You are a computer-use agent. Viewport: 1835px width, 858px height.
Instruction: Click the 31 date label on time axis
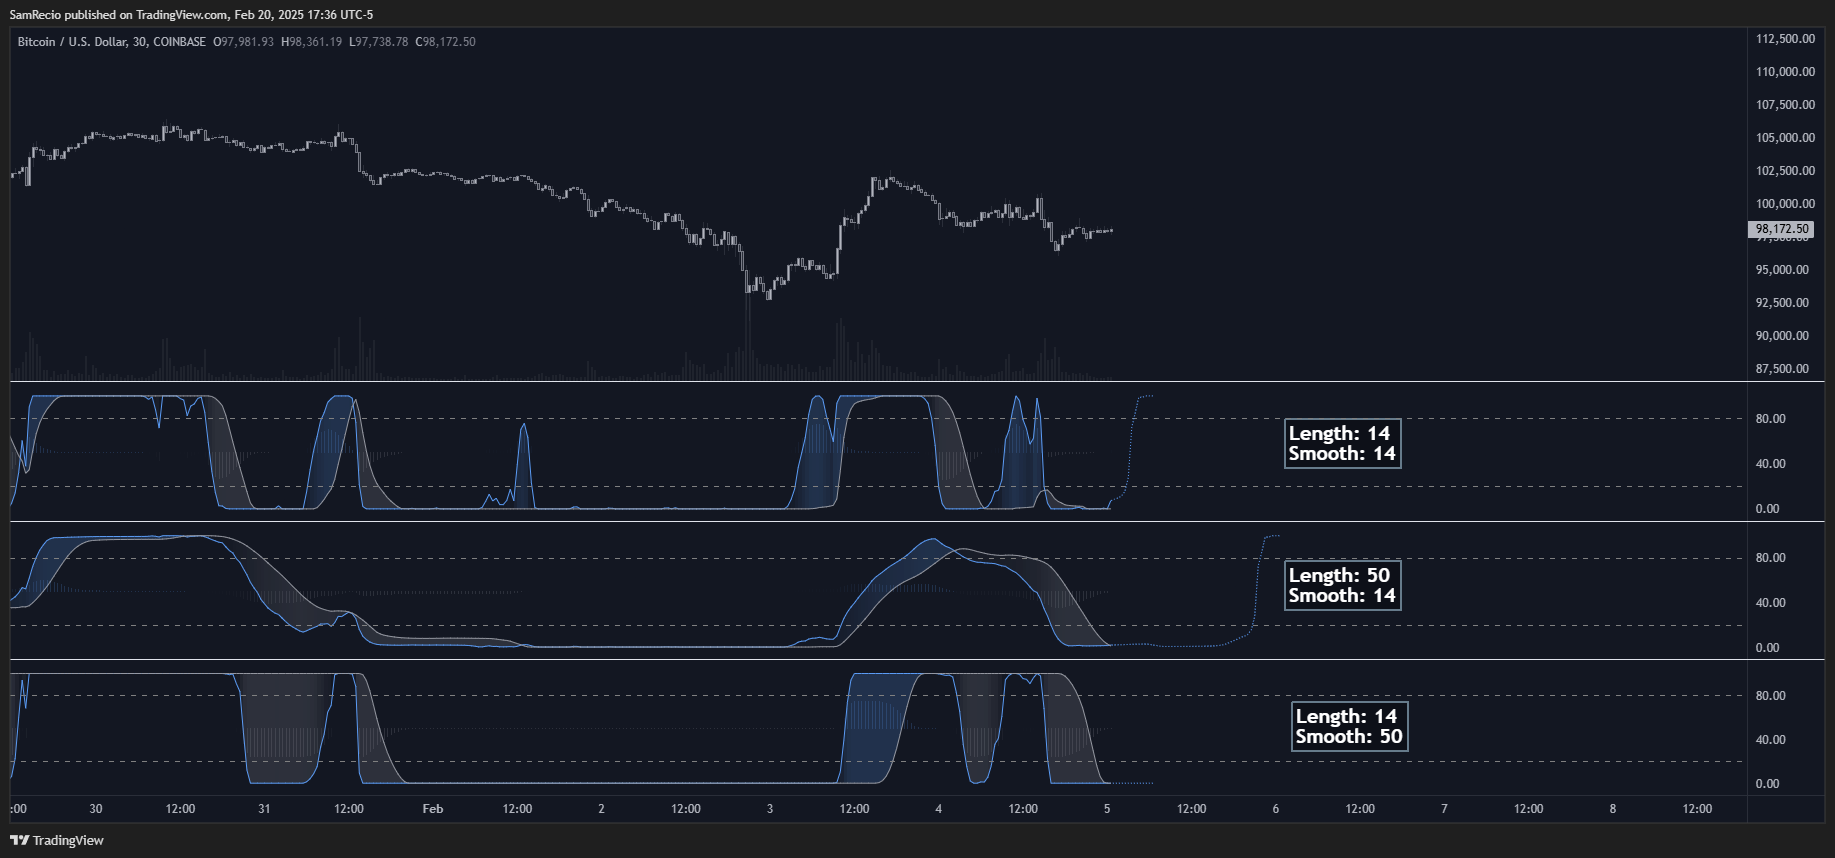tap(264, 809)
